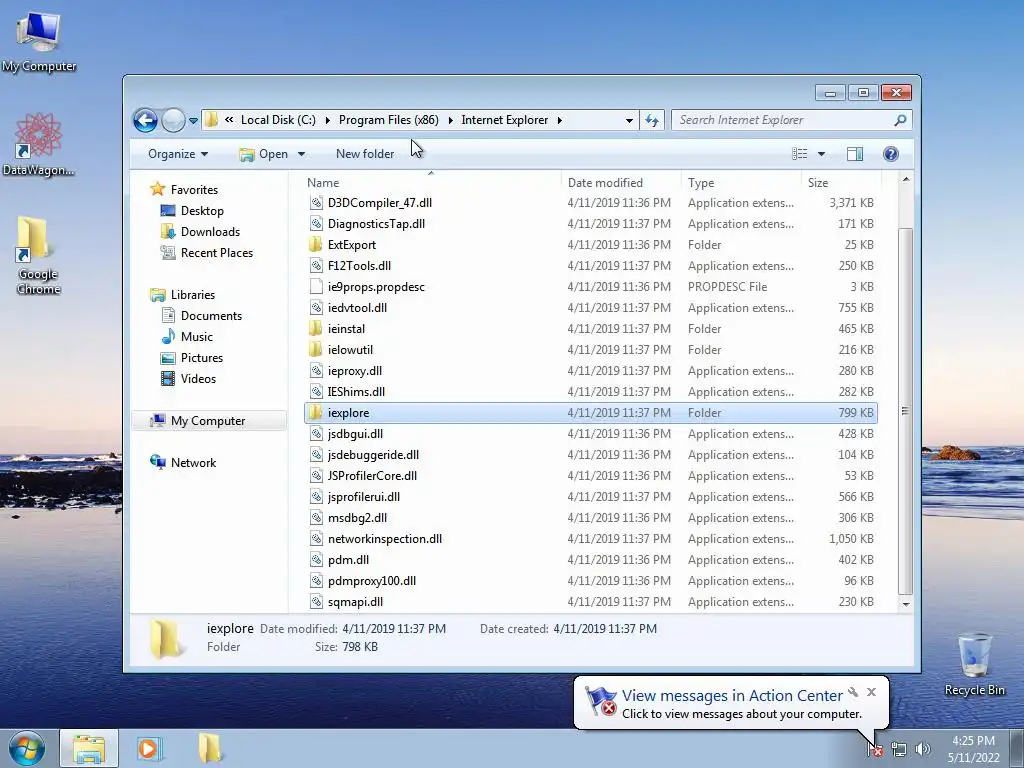Open the Music library

pyautogui.click(x=197, y=337)
